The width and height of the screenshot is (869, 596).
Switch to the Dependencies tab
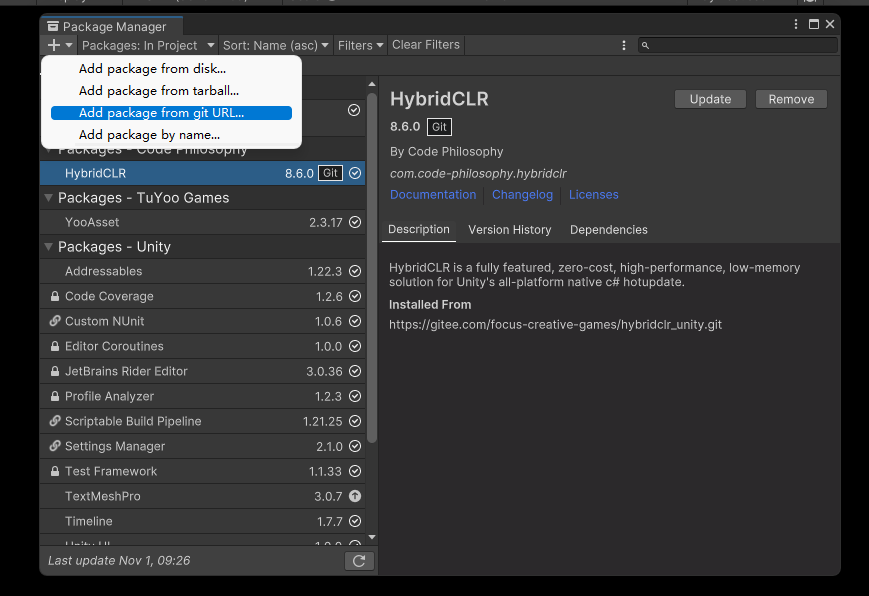pyautogui.click(x=609, y=230)
